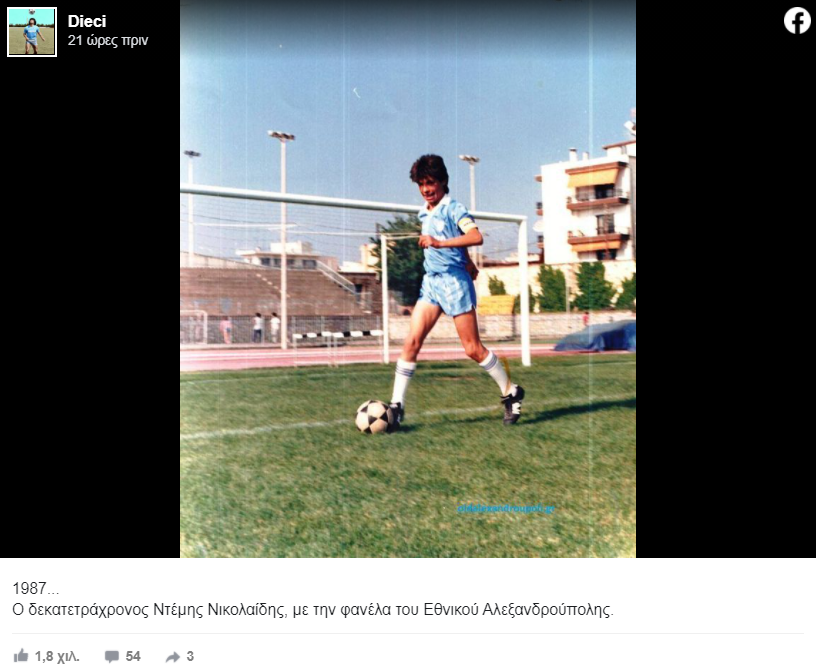
Task: Open the Dieci page name link
Action: [87, 21]
